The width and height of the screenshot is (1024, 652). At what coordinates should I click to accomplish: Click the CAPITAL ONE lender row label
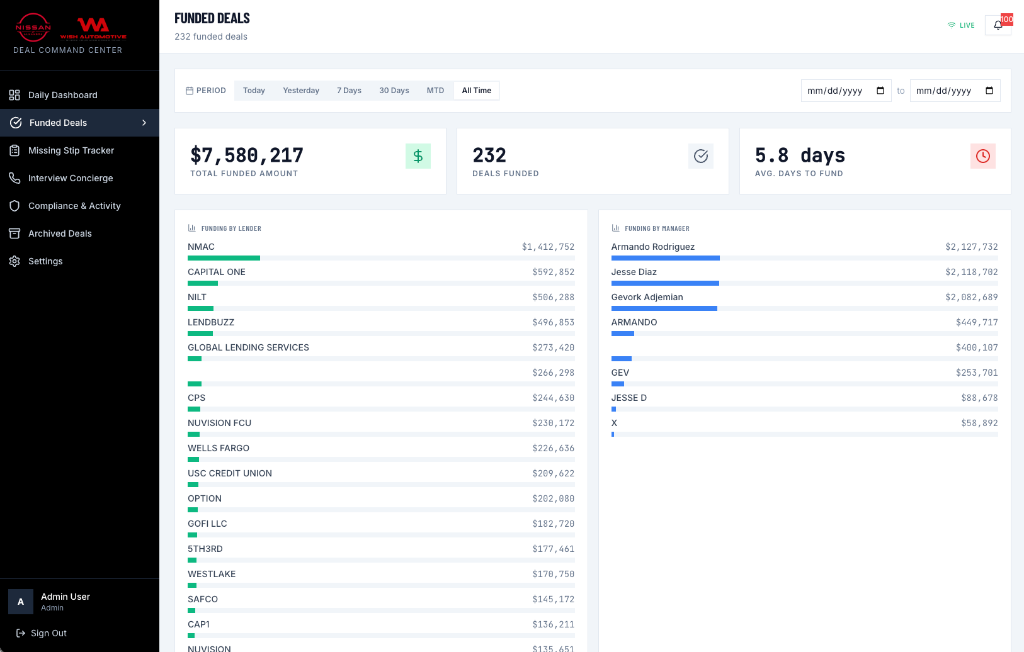pyautogui.click(x=216, y=272)
